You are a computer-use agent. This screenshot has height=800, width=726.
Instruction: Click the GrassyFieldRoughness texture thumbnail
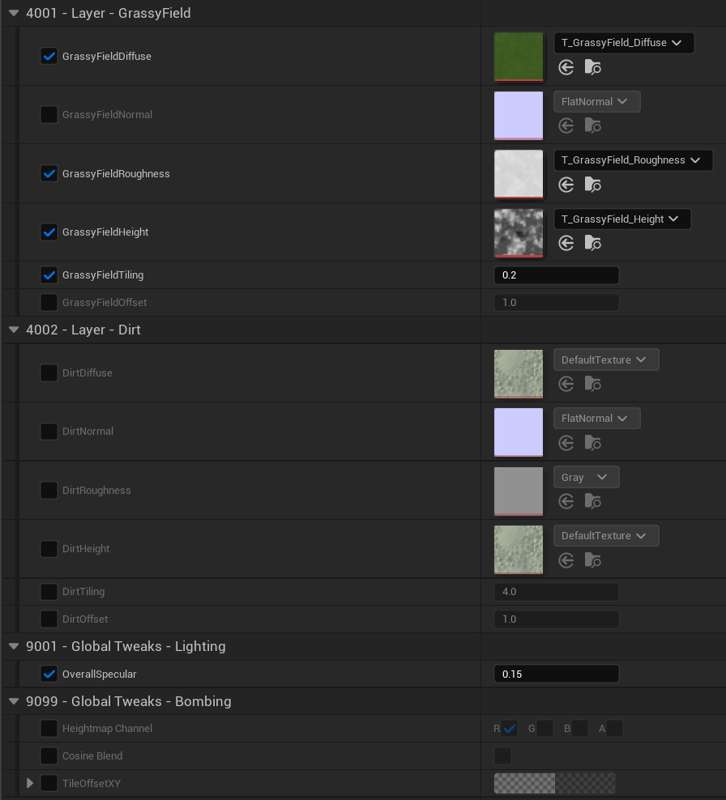pyautogui.click(x=518, y=174)
